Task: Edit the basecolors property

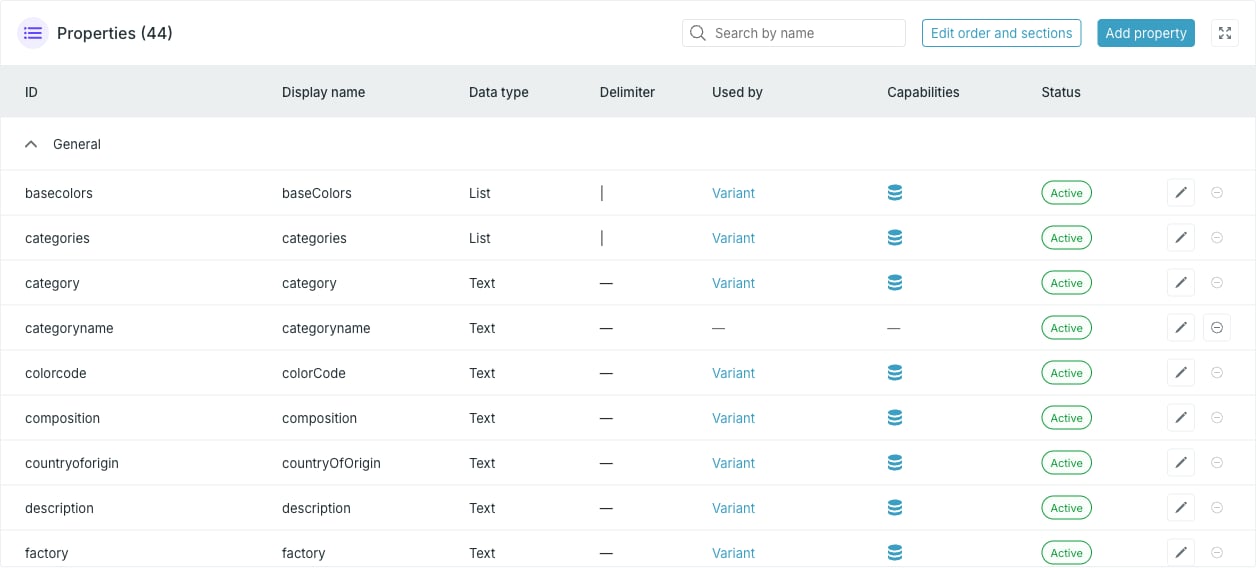Action: click(1181, 193)
